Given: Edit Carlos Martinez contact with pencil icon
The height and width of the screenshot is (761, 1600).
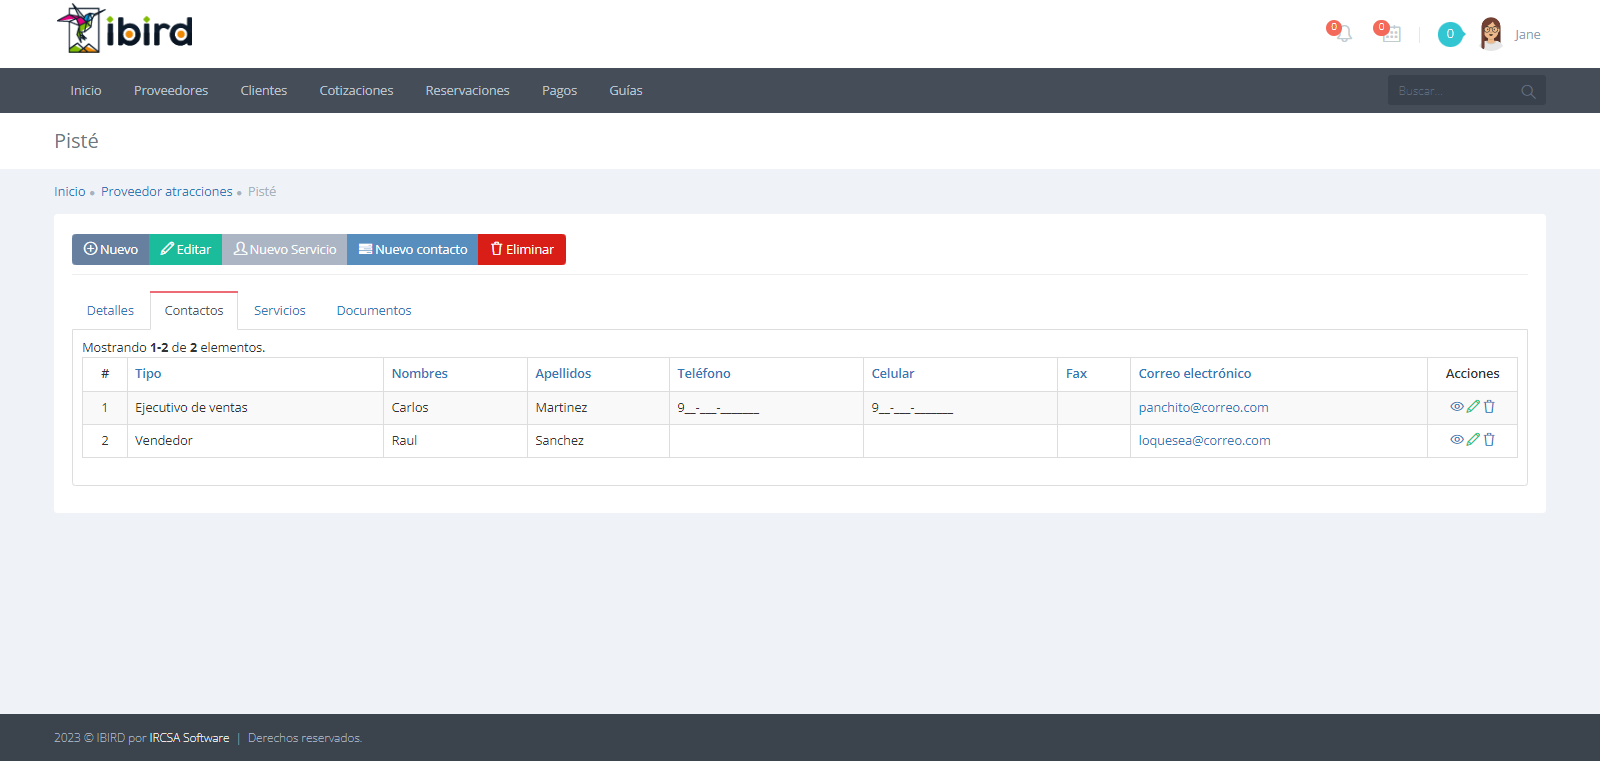Looking at the screenshot, I should click(x=1473, y=407).
